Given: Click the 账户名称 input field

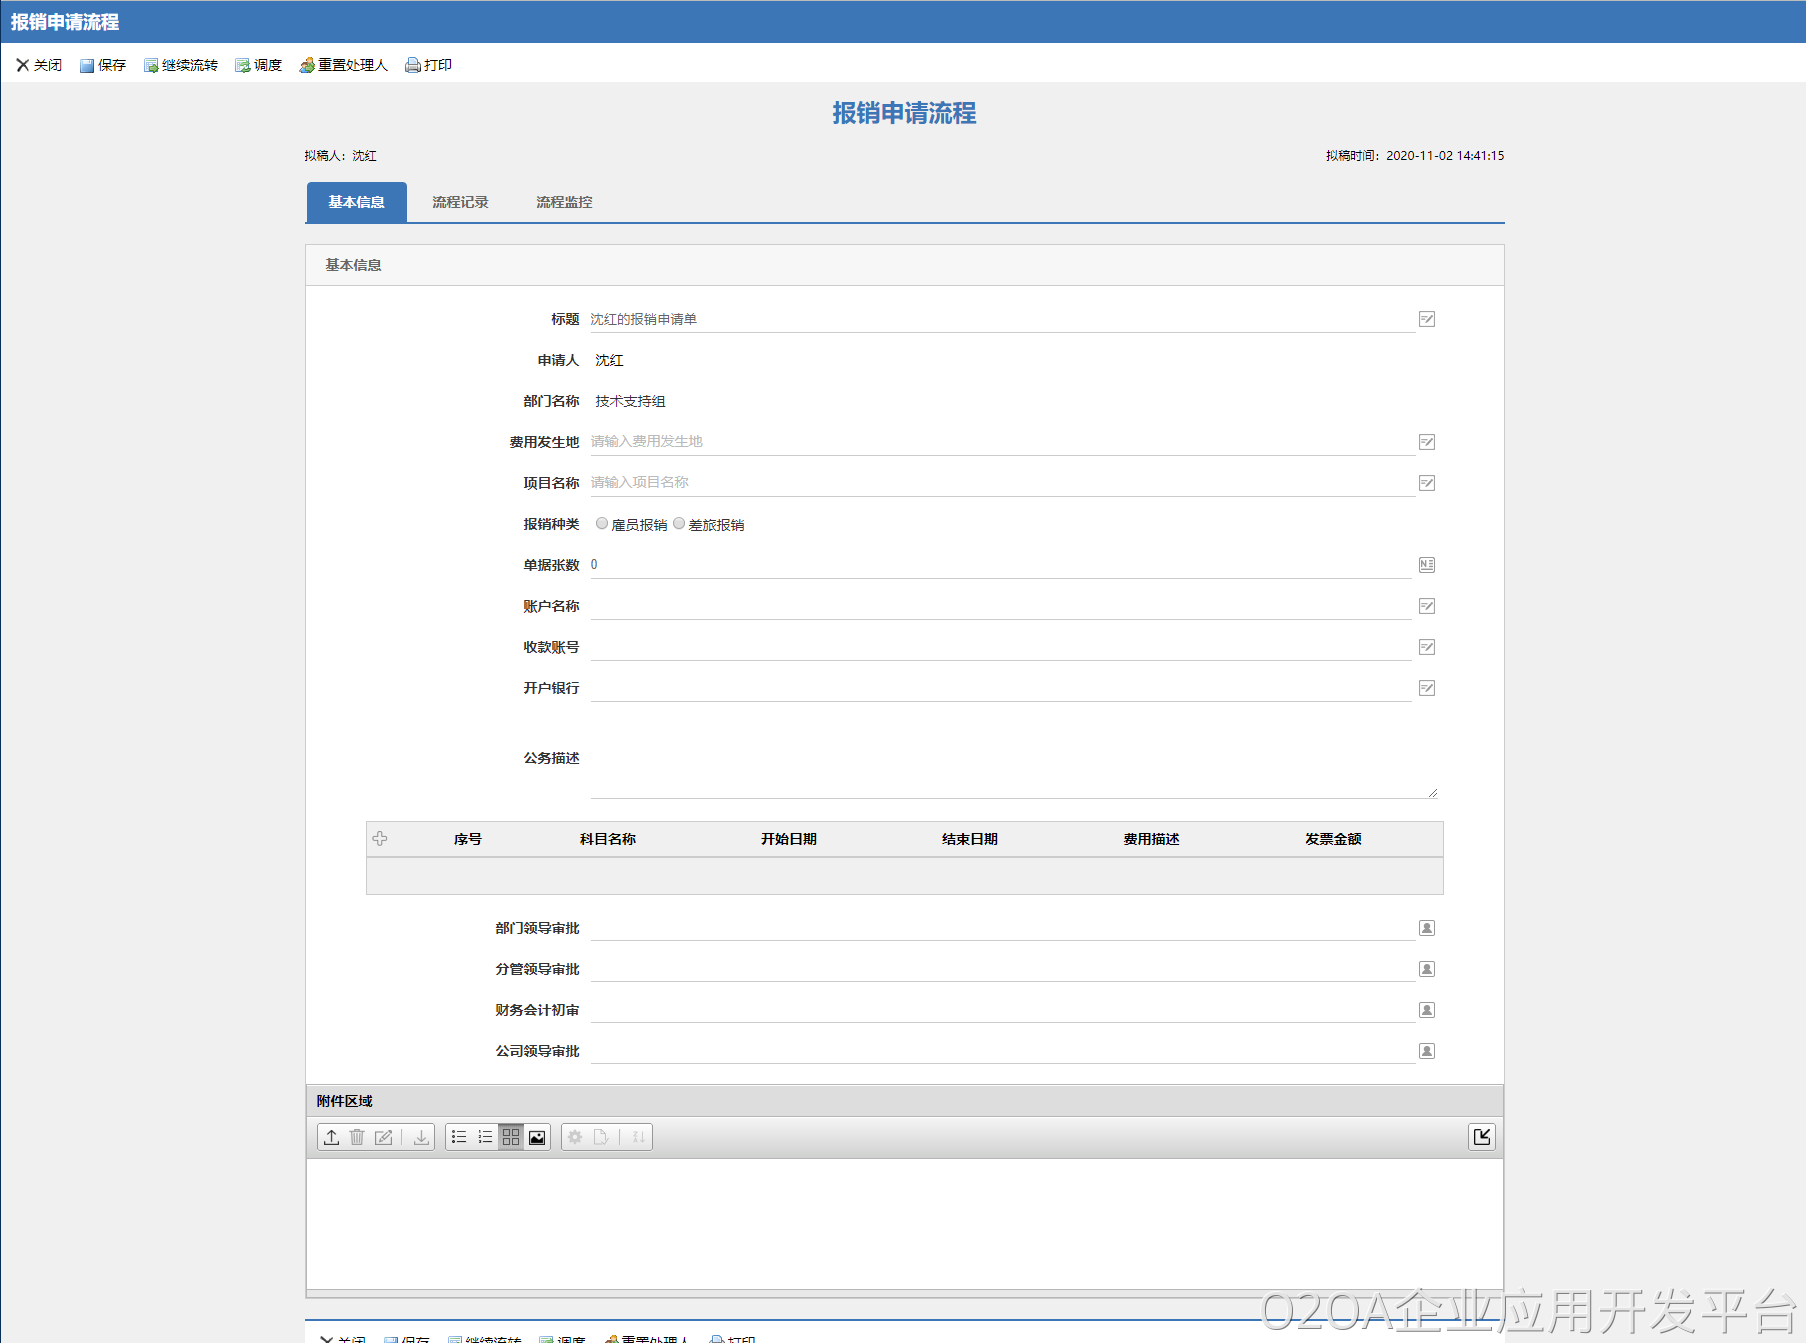Looking at the screenshot, I should coord(1001,606).
